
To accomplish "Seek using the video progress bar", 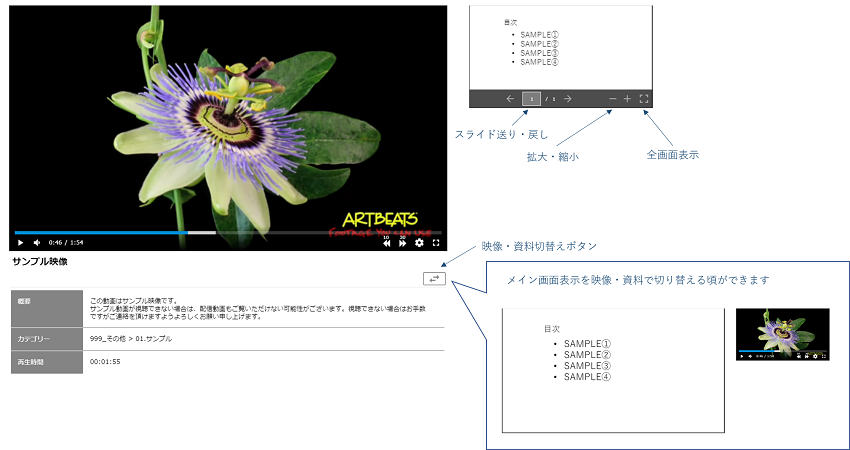I will [228, 233].
